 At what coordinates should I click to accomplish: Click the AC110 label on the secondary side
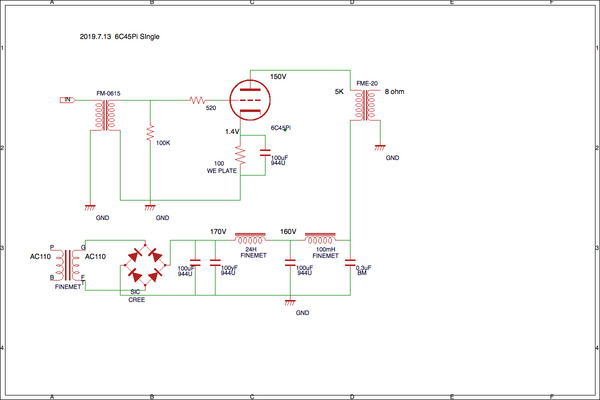[95, 256]
